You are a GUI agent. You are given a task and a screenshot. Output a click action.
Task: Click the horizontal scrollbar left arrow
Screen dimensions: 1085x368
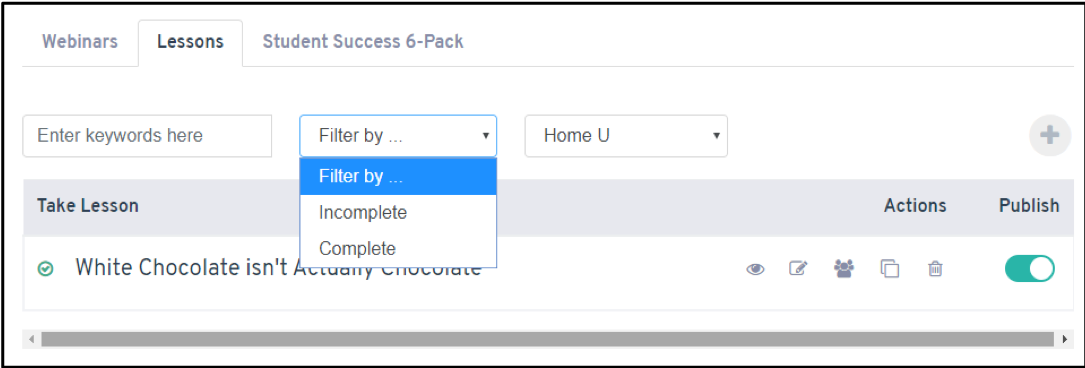[31, 339]
